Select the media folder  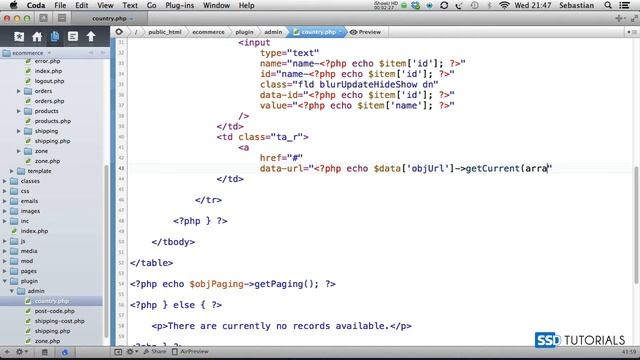(29, 251)
